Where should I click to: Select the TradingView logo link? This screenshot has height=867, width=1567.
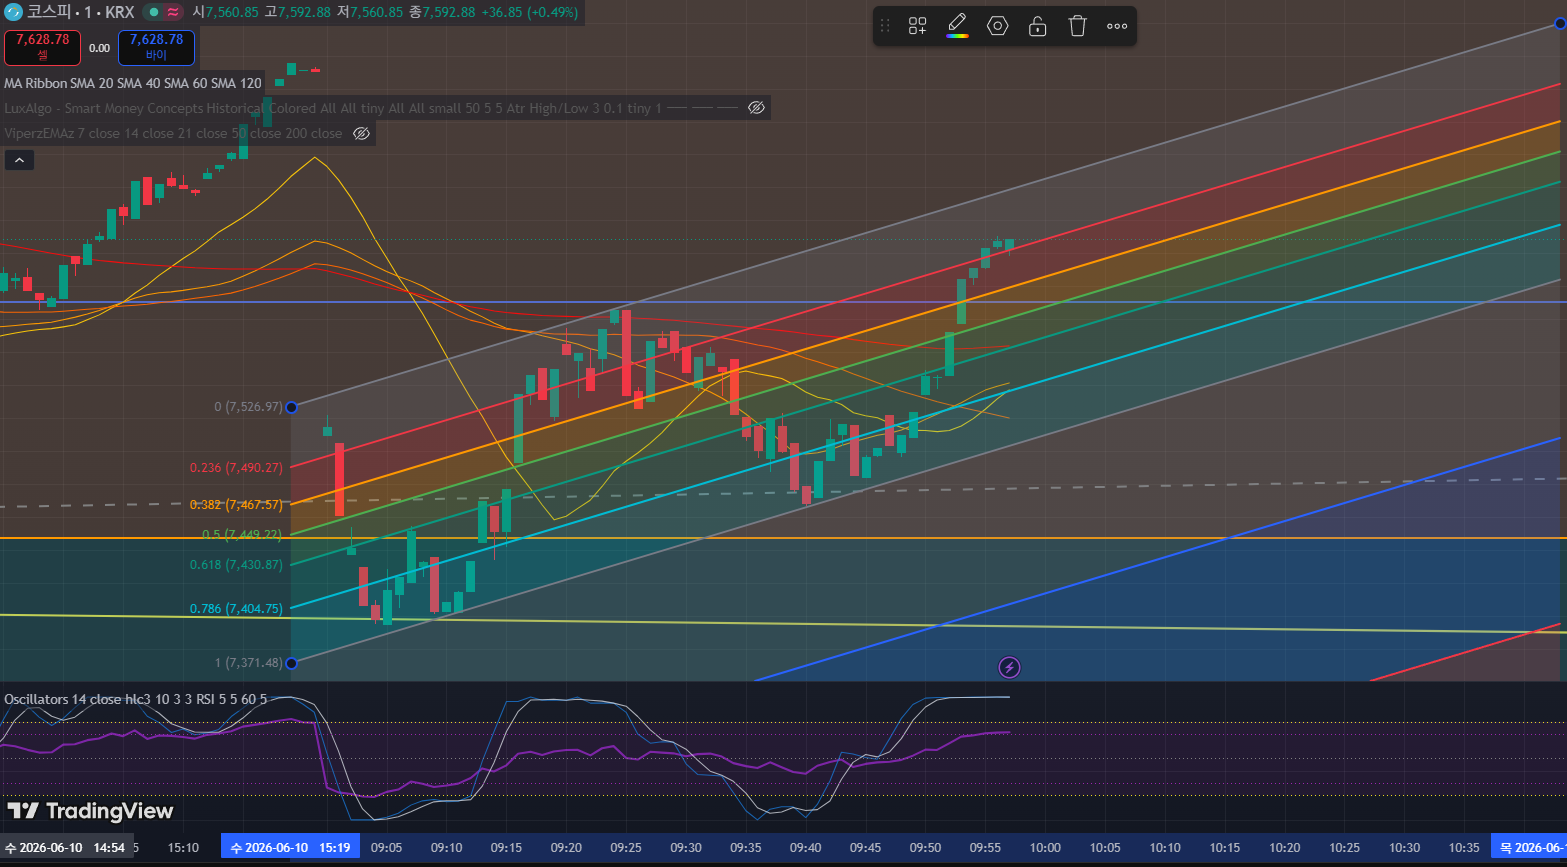(x=90, y=811)
